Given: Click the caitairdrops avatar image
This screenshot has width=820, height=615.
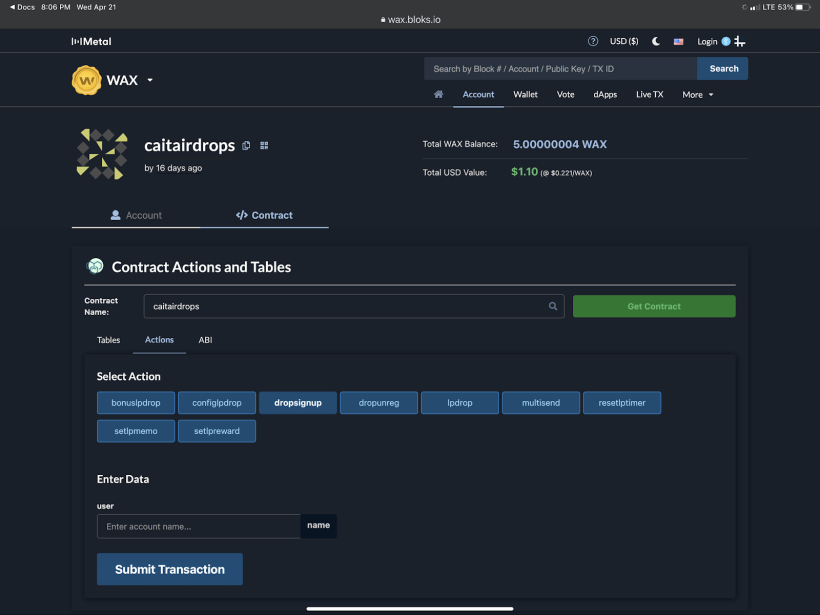Looking at the screenshot, I should click(102, 154).
